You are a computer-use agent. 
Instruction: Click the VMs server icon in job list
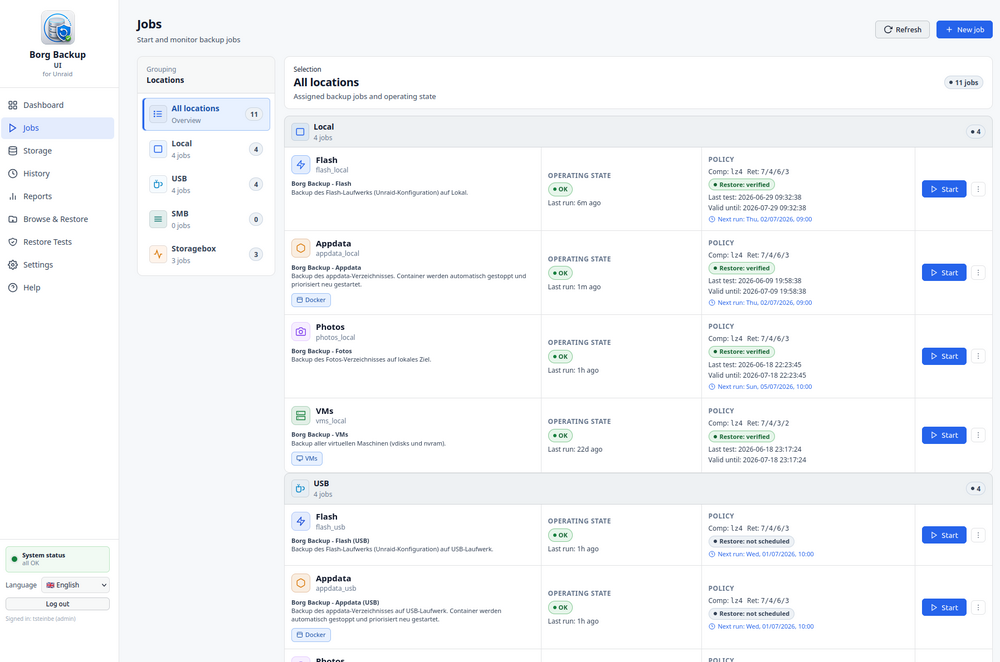[300, 416]
